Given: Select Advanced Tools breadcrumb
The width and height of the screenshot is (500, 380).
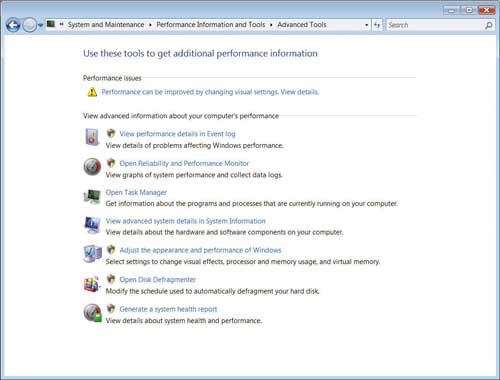Looking at the screenshot, I should click(x=302, y=25).
